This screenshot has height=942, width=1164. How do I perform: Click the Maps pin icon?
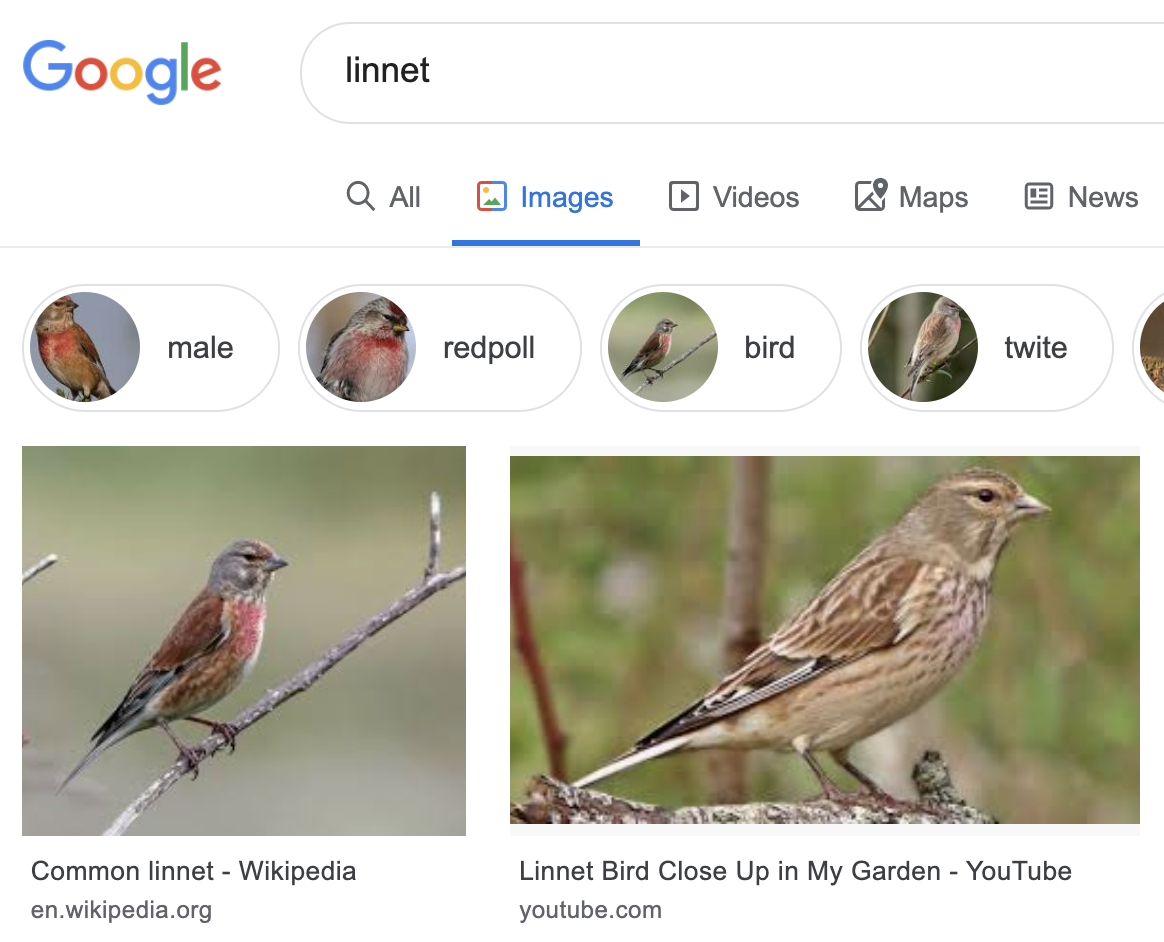[871, 196]
